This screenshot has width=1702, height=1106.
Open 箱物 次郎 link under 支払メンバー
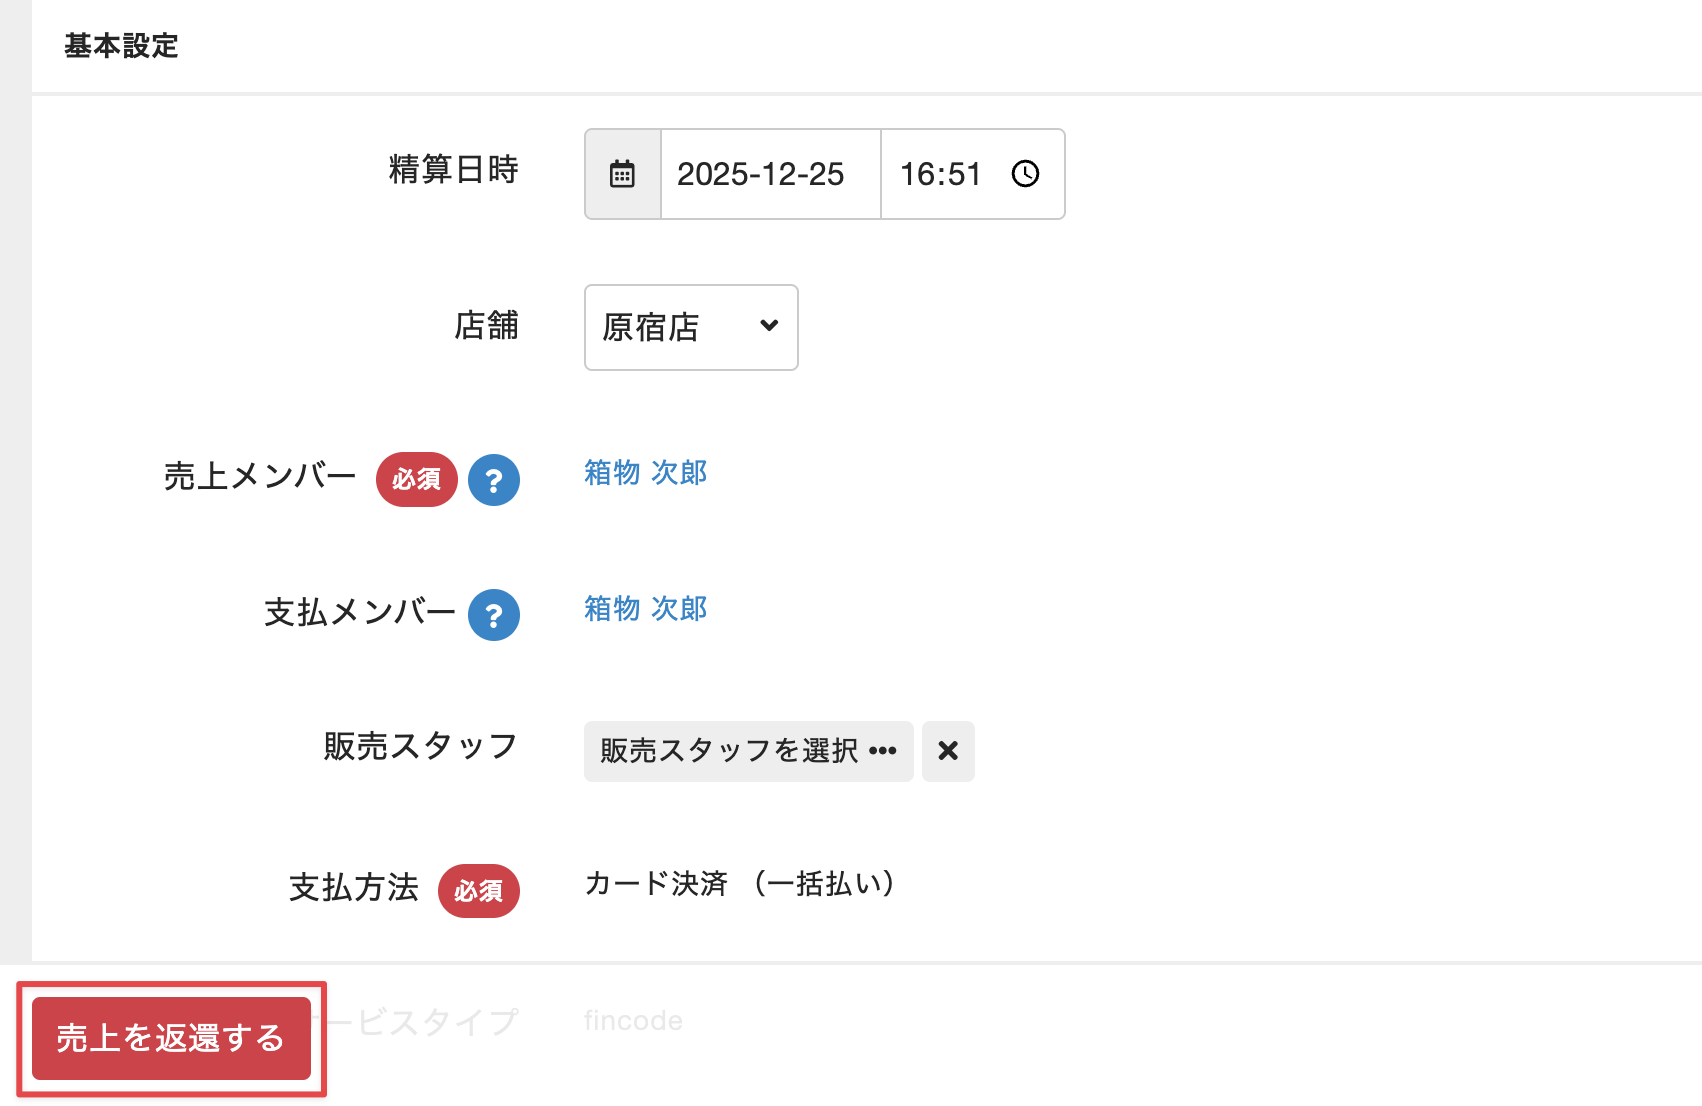(x=645, y=608)
